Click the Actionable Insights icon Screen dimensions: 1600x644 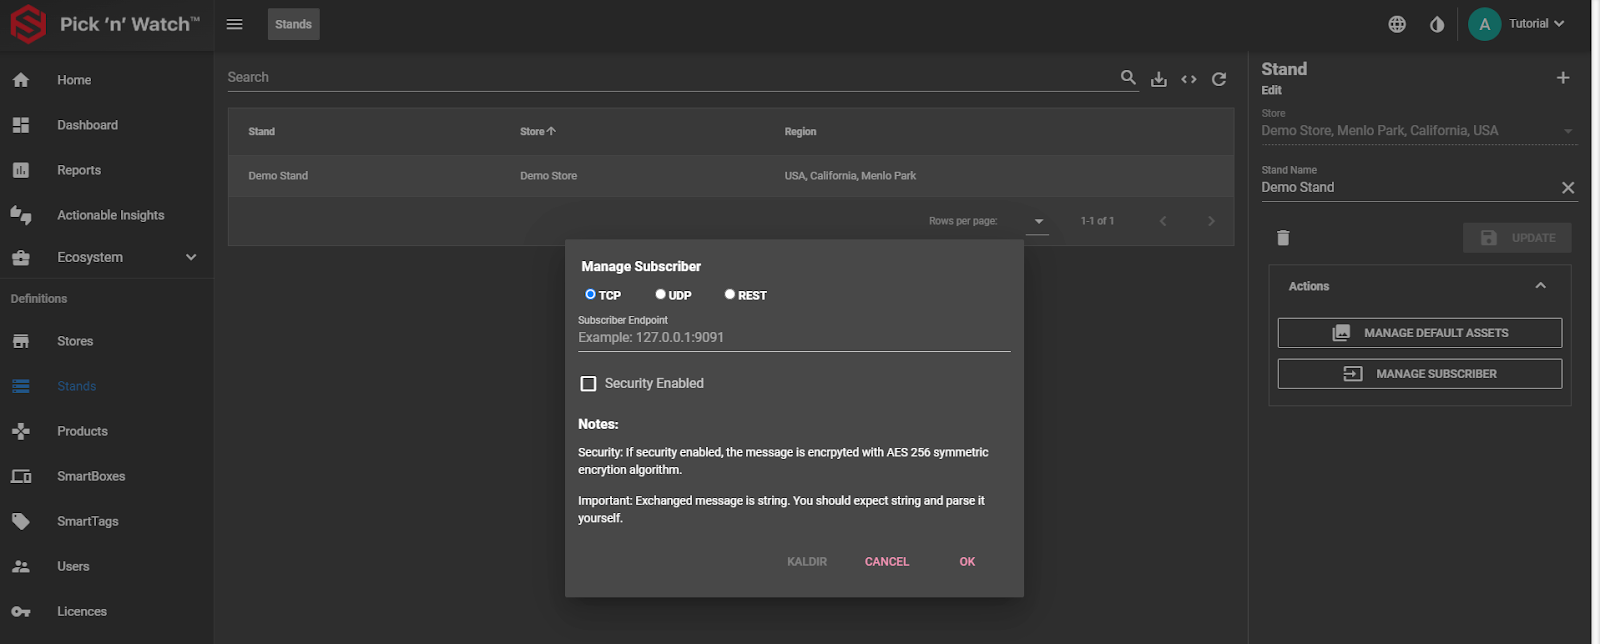coord(21,215)
